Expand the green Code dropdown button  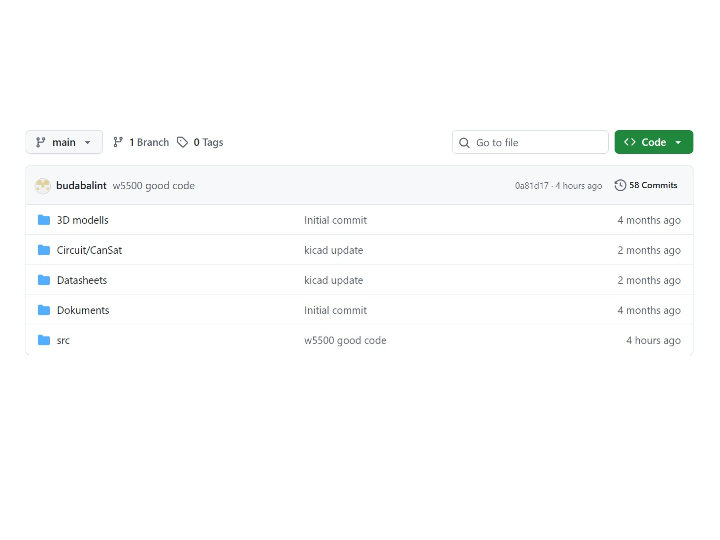pos(653,142)
